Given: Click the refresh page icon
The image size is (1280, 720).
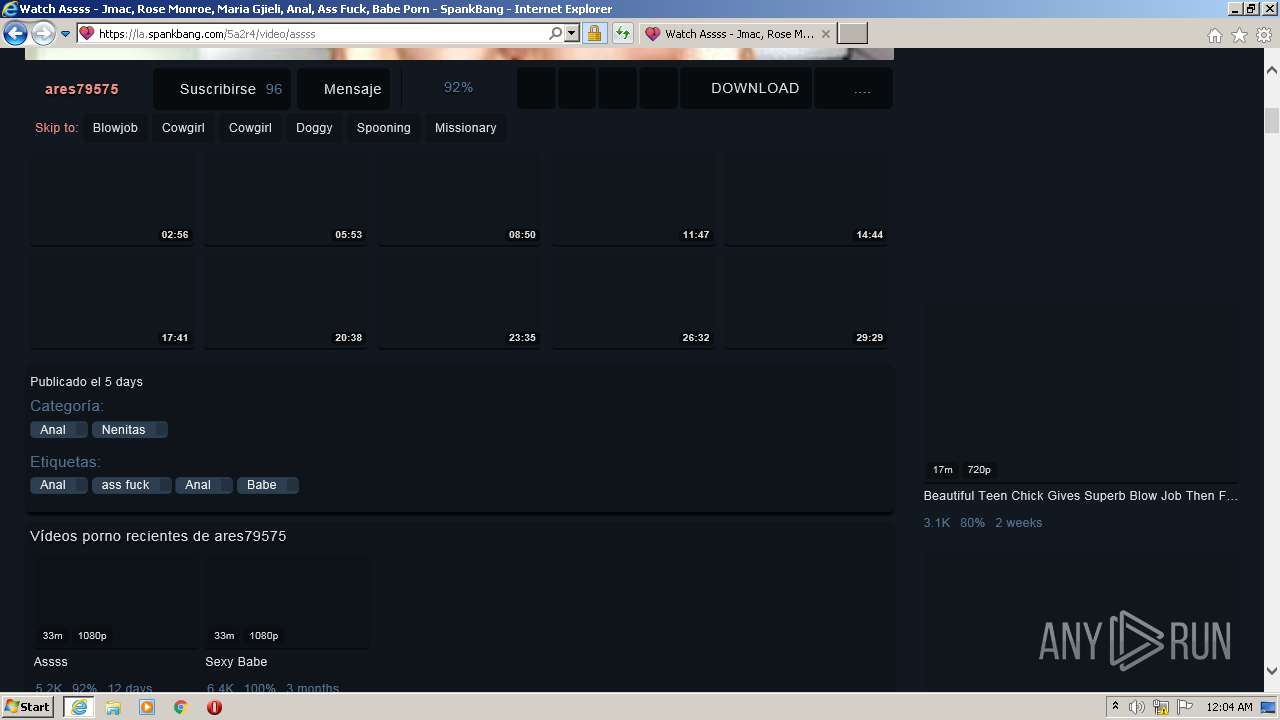Looking at the screenshot, I should (623, 33).
